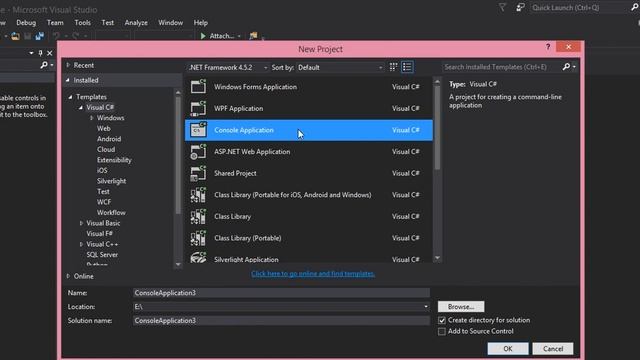Collapse the Templates tree node
The image size is (640, 360).
71,97
